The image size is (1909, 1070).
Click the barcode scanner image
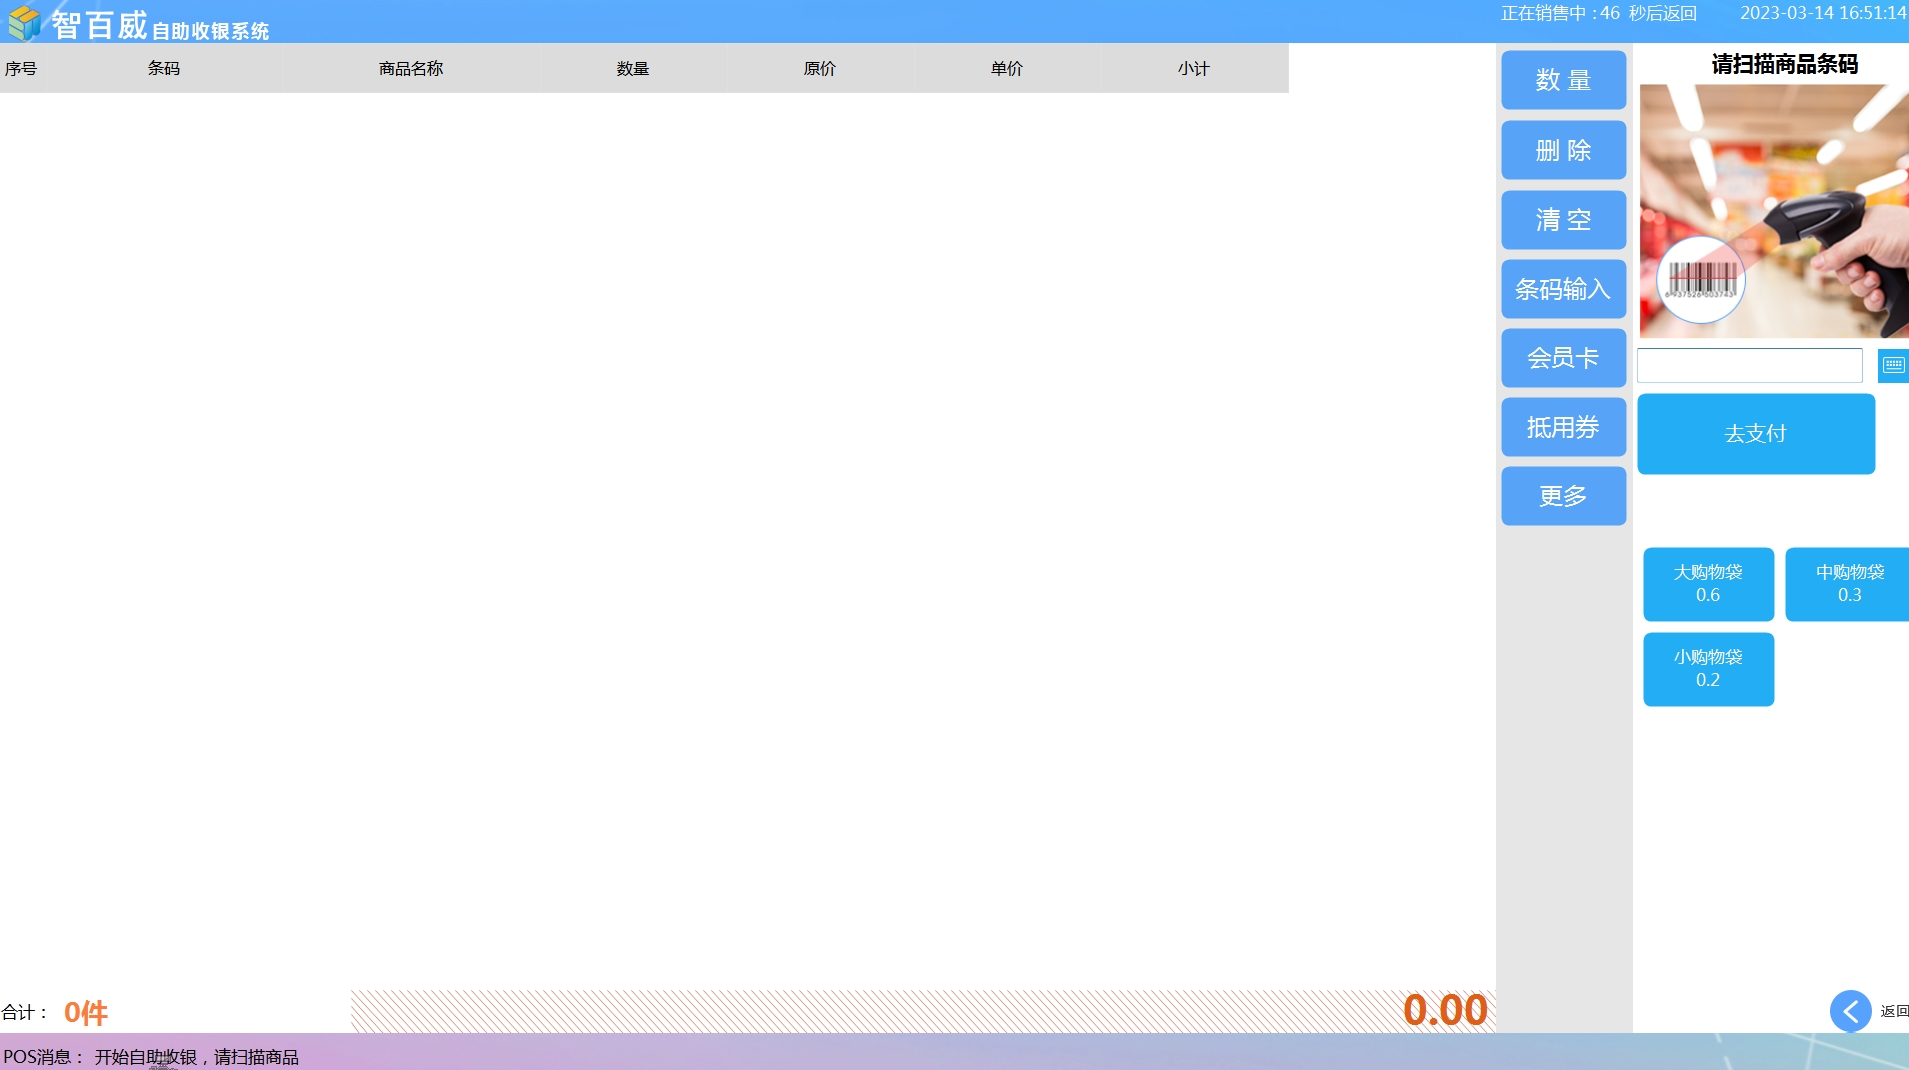click(x=1773, y=211)
